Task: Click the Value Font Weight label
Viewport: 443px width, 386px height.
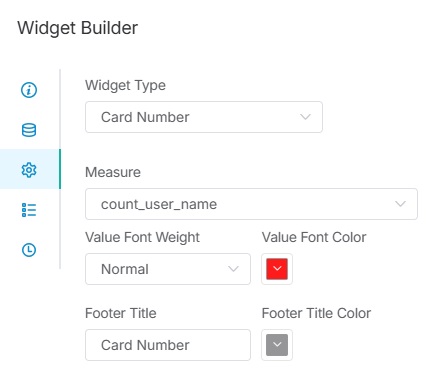Action: click(142, 237)
